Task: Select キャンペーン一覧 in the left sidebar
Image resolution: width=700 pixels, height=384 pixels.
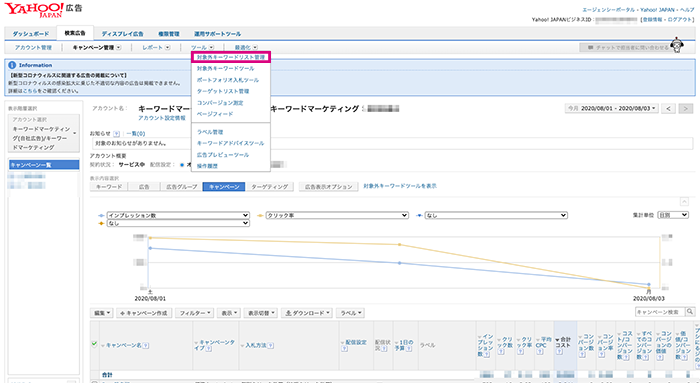Action: point(44,165)
